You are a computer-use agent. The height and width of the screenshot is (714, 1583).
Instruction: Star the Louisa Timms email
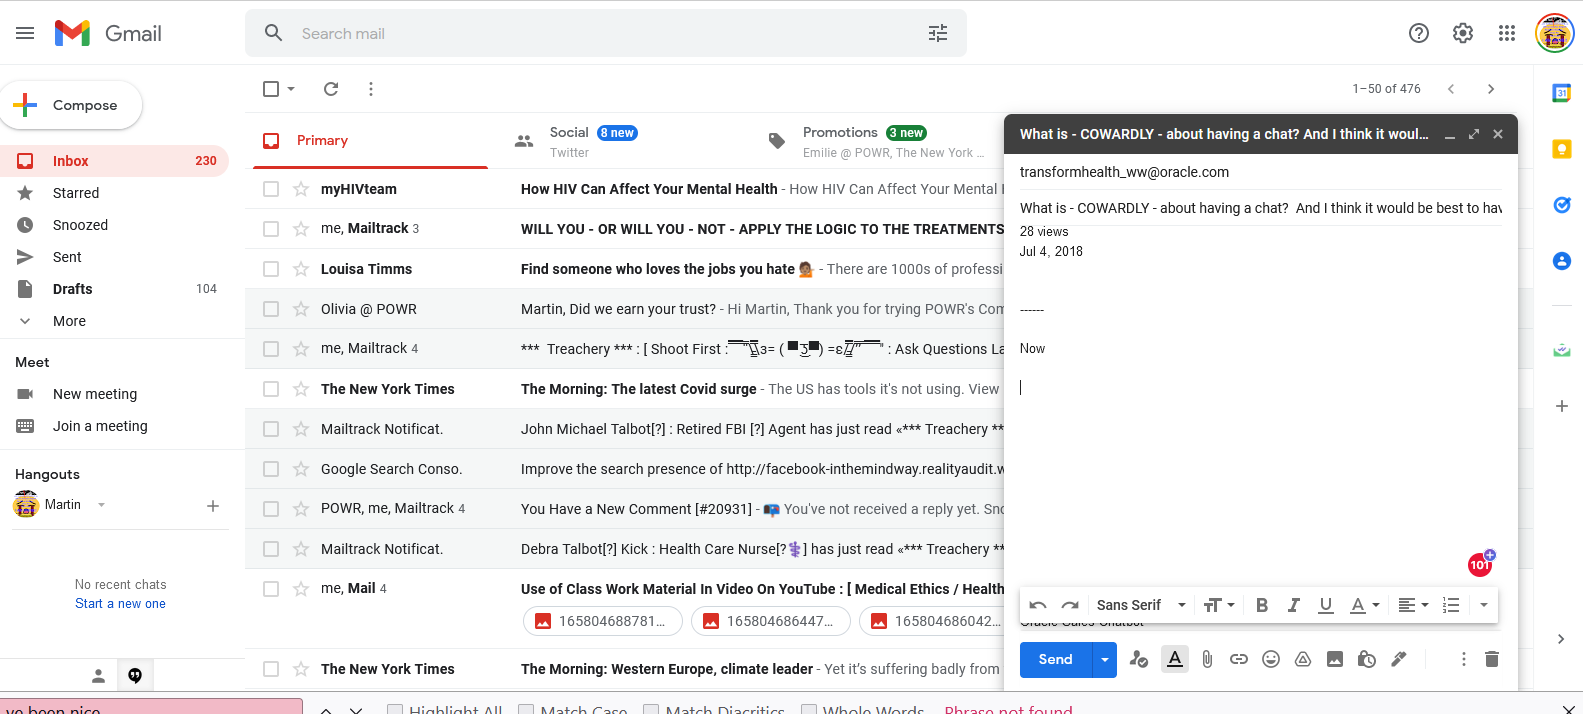coord(301,269)
